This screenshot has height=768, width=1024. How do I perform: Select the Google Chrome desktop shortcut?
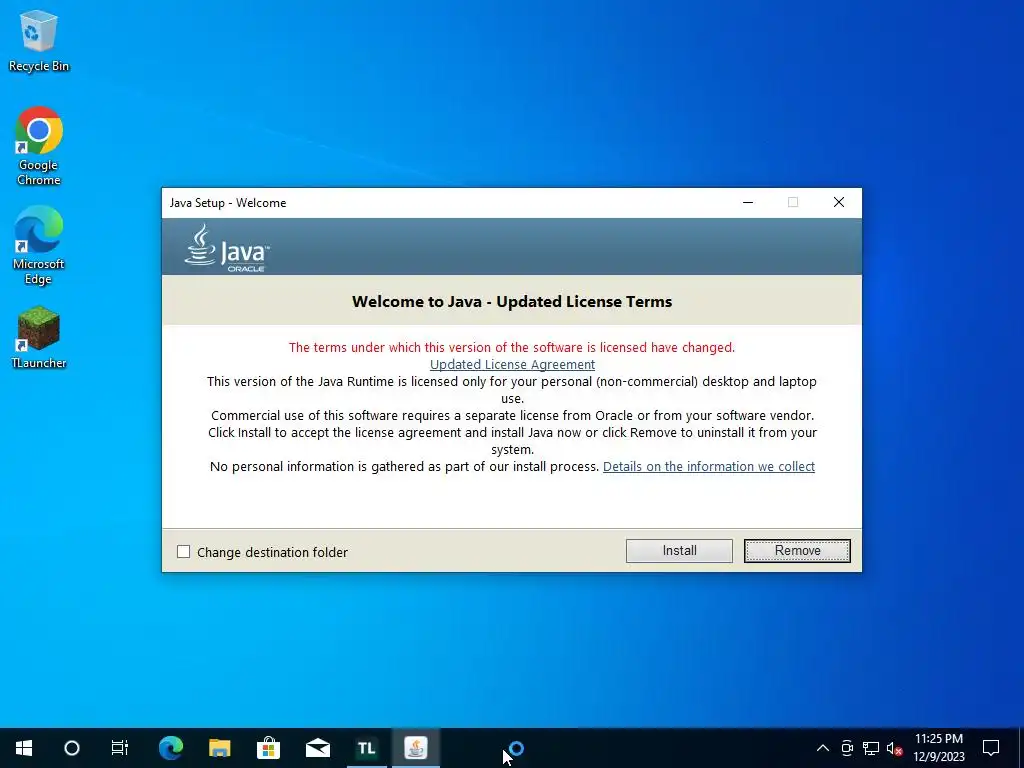pyautogui.click(x=39, y=146)
